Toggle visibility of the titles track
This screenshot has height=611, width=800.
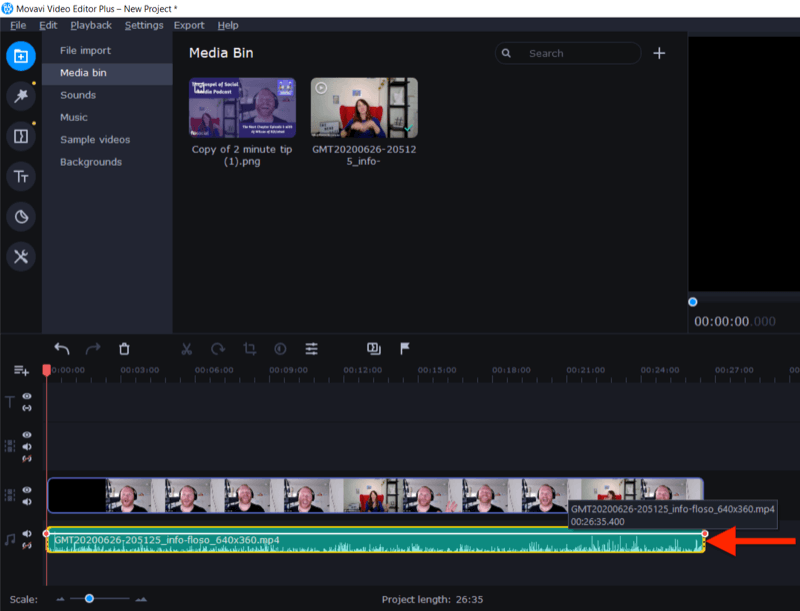coord(27,396)
